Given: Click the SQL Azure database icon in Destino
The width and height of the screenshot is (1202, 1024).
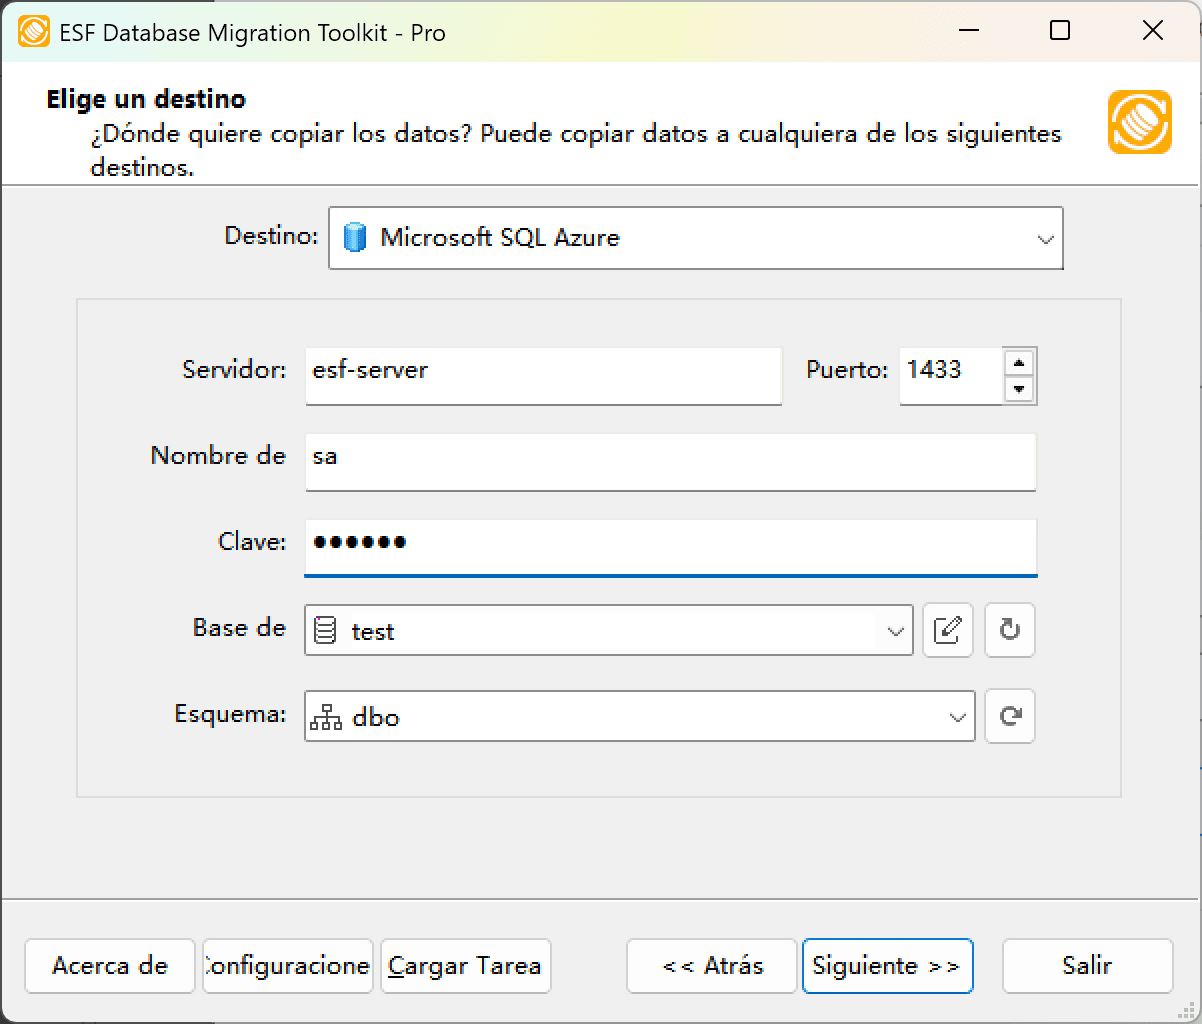Looking at the screenshot, I should click(x=357, y=238).
